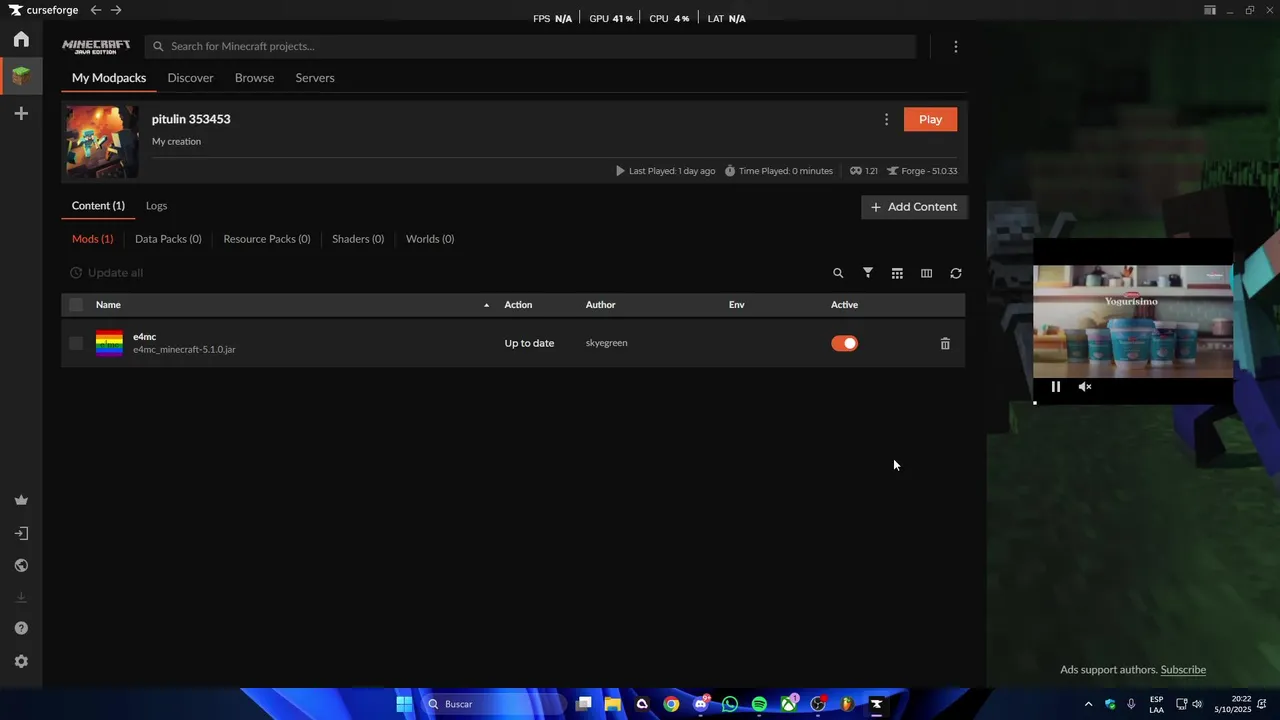Screen dimensions: 1280x720
Task: Show hidden system tray icons
Action: pos(1088,704)
